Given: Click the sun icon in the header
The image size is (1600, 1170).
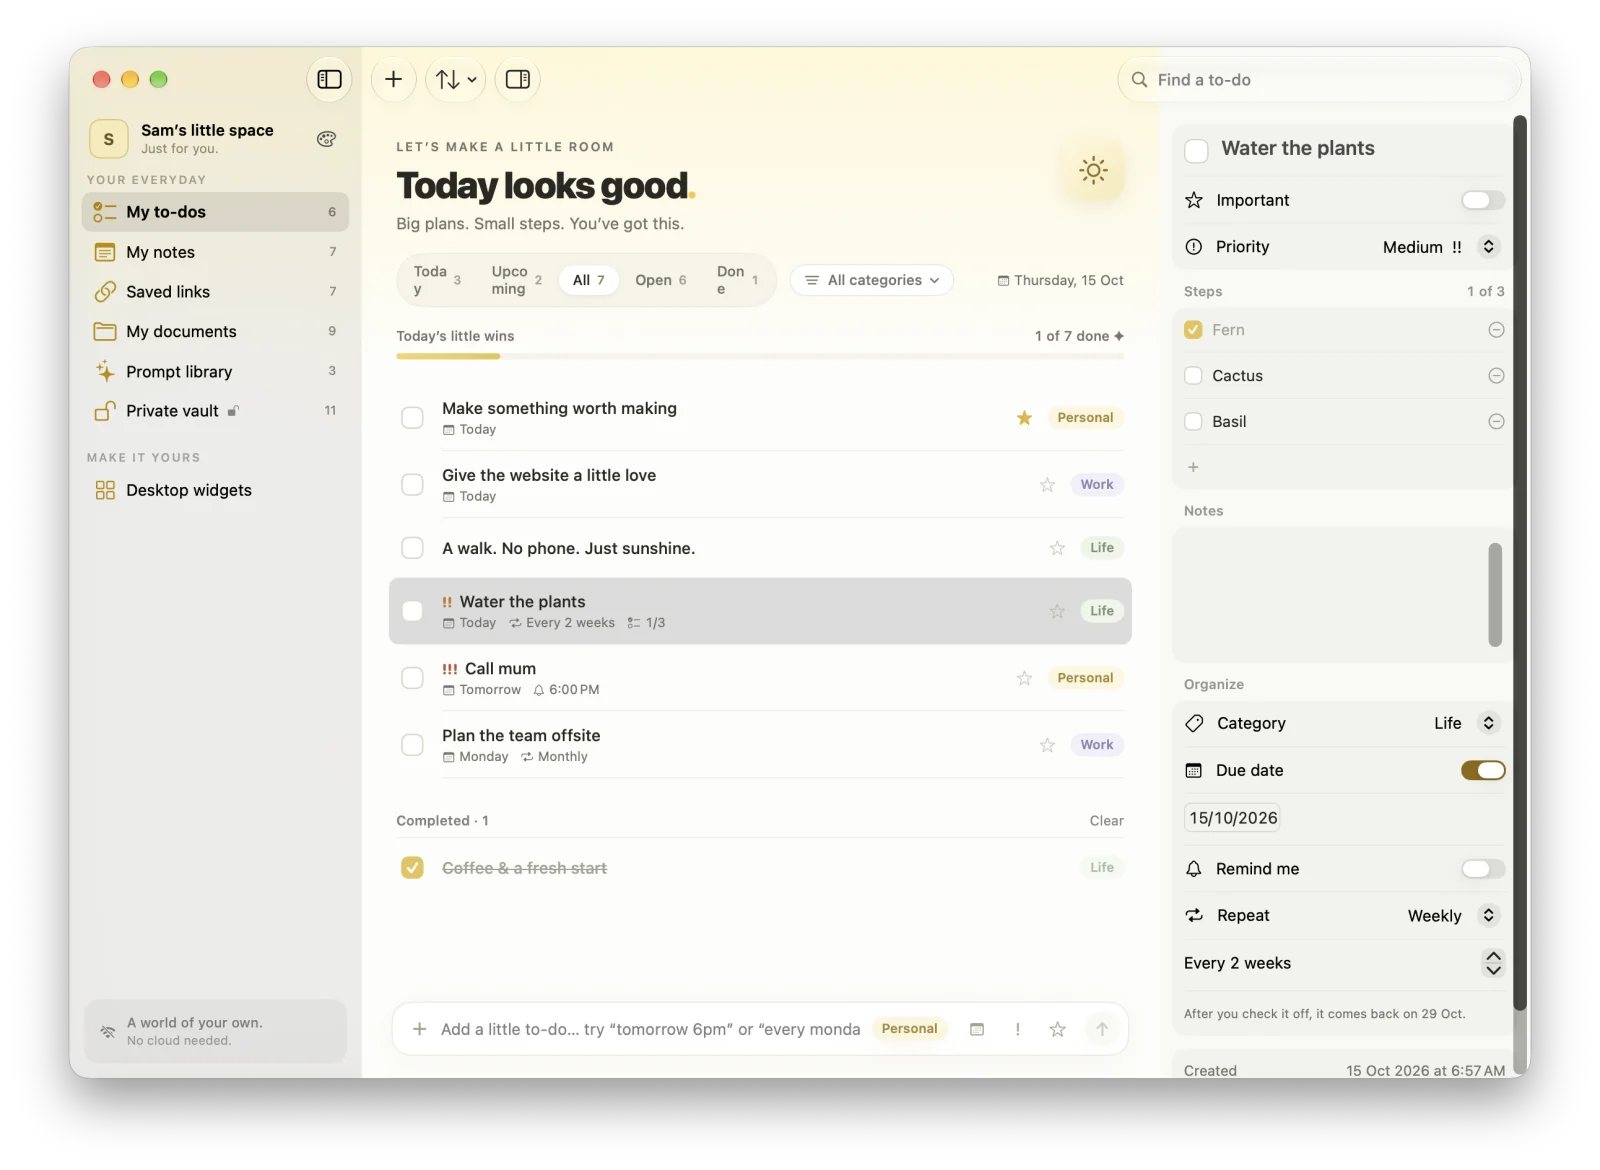Looking at the screenshot, I should [1094, 170].
